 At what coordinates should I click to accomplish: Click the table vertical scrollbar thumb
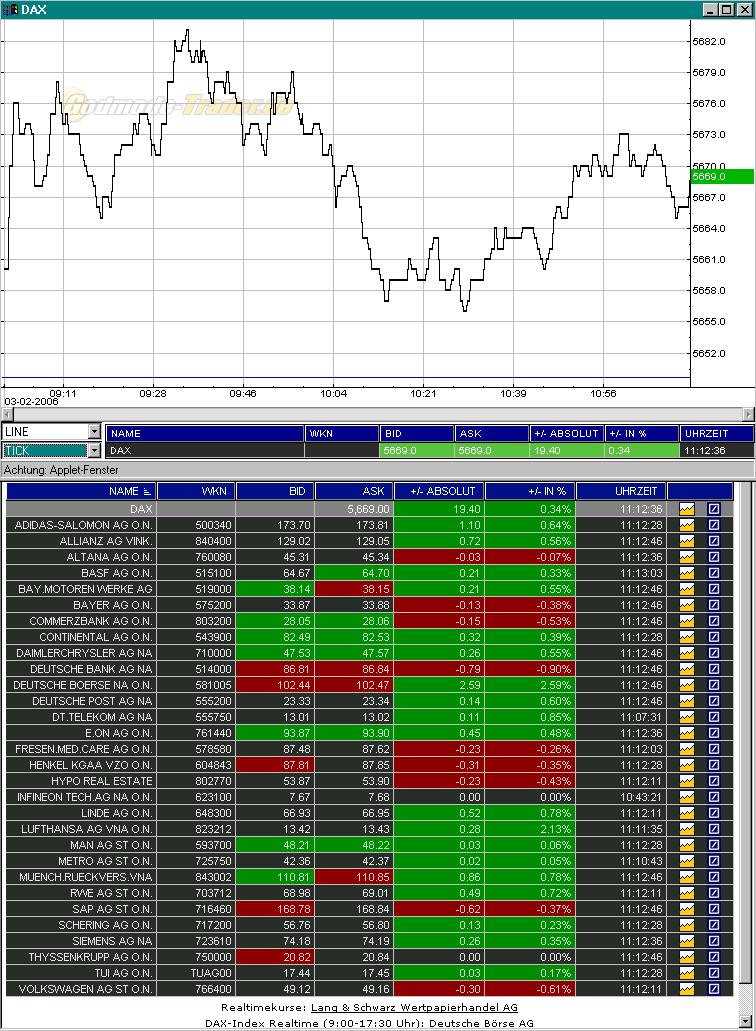pos(745,733)
